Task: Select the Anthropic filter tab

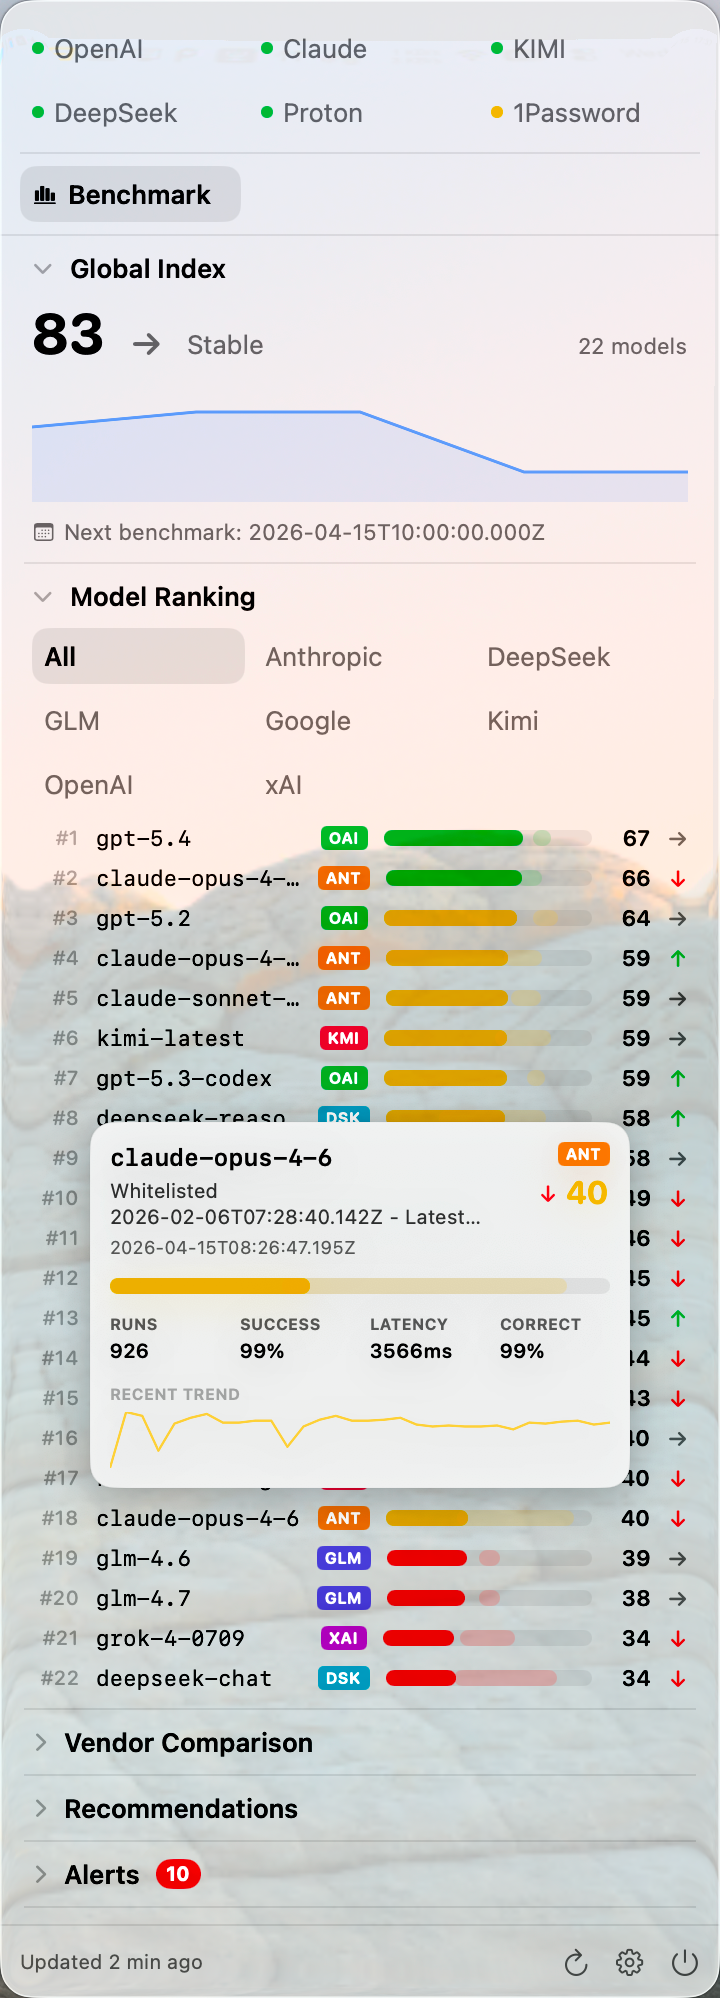Action: pos(323,657)
